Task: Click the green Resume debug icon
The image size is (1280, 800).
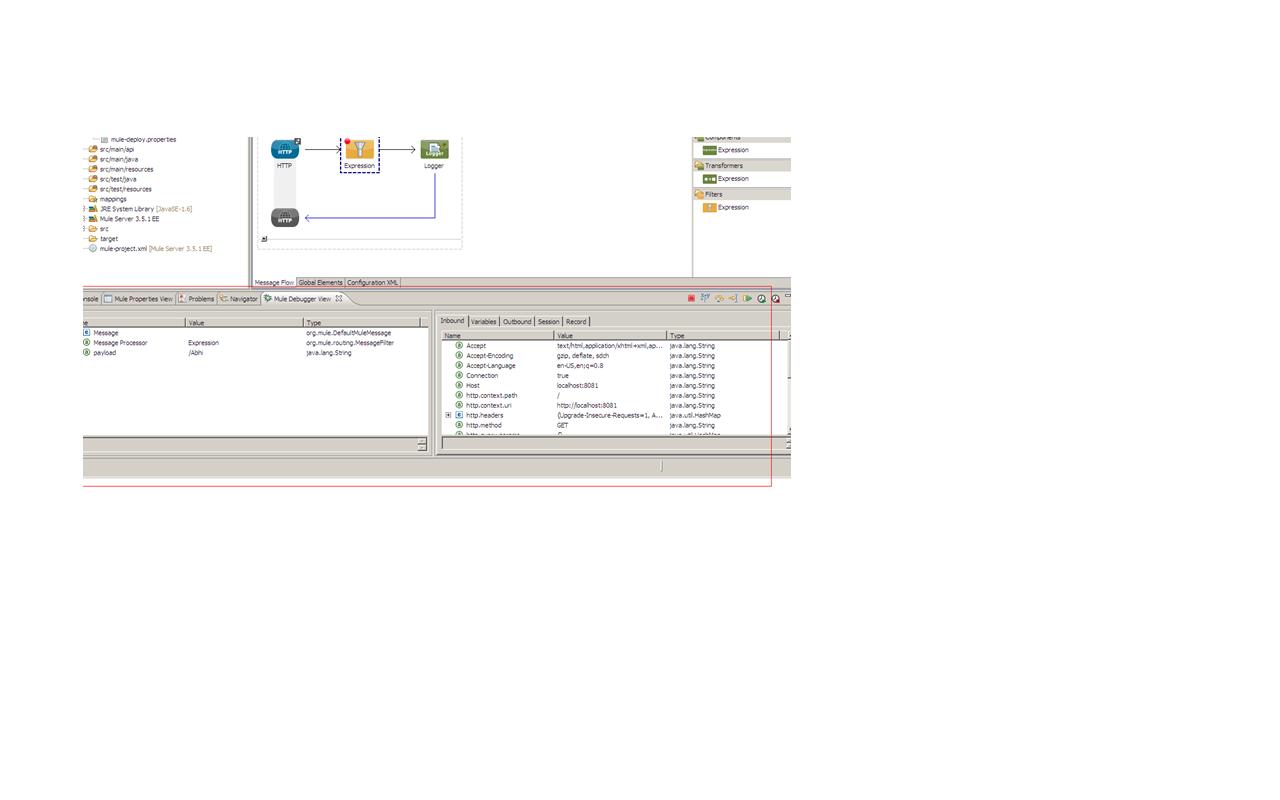Action: 747,298
